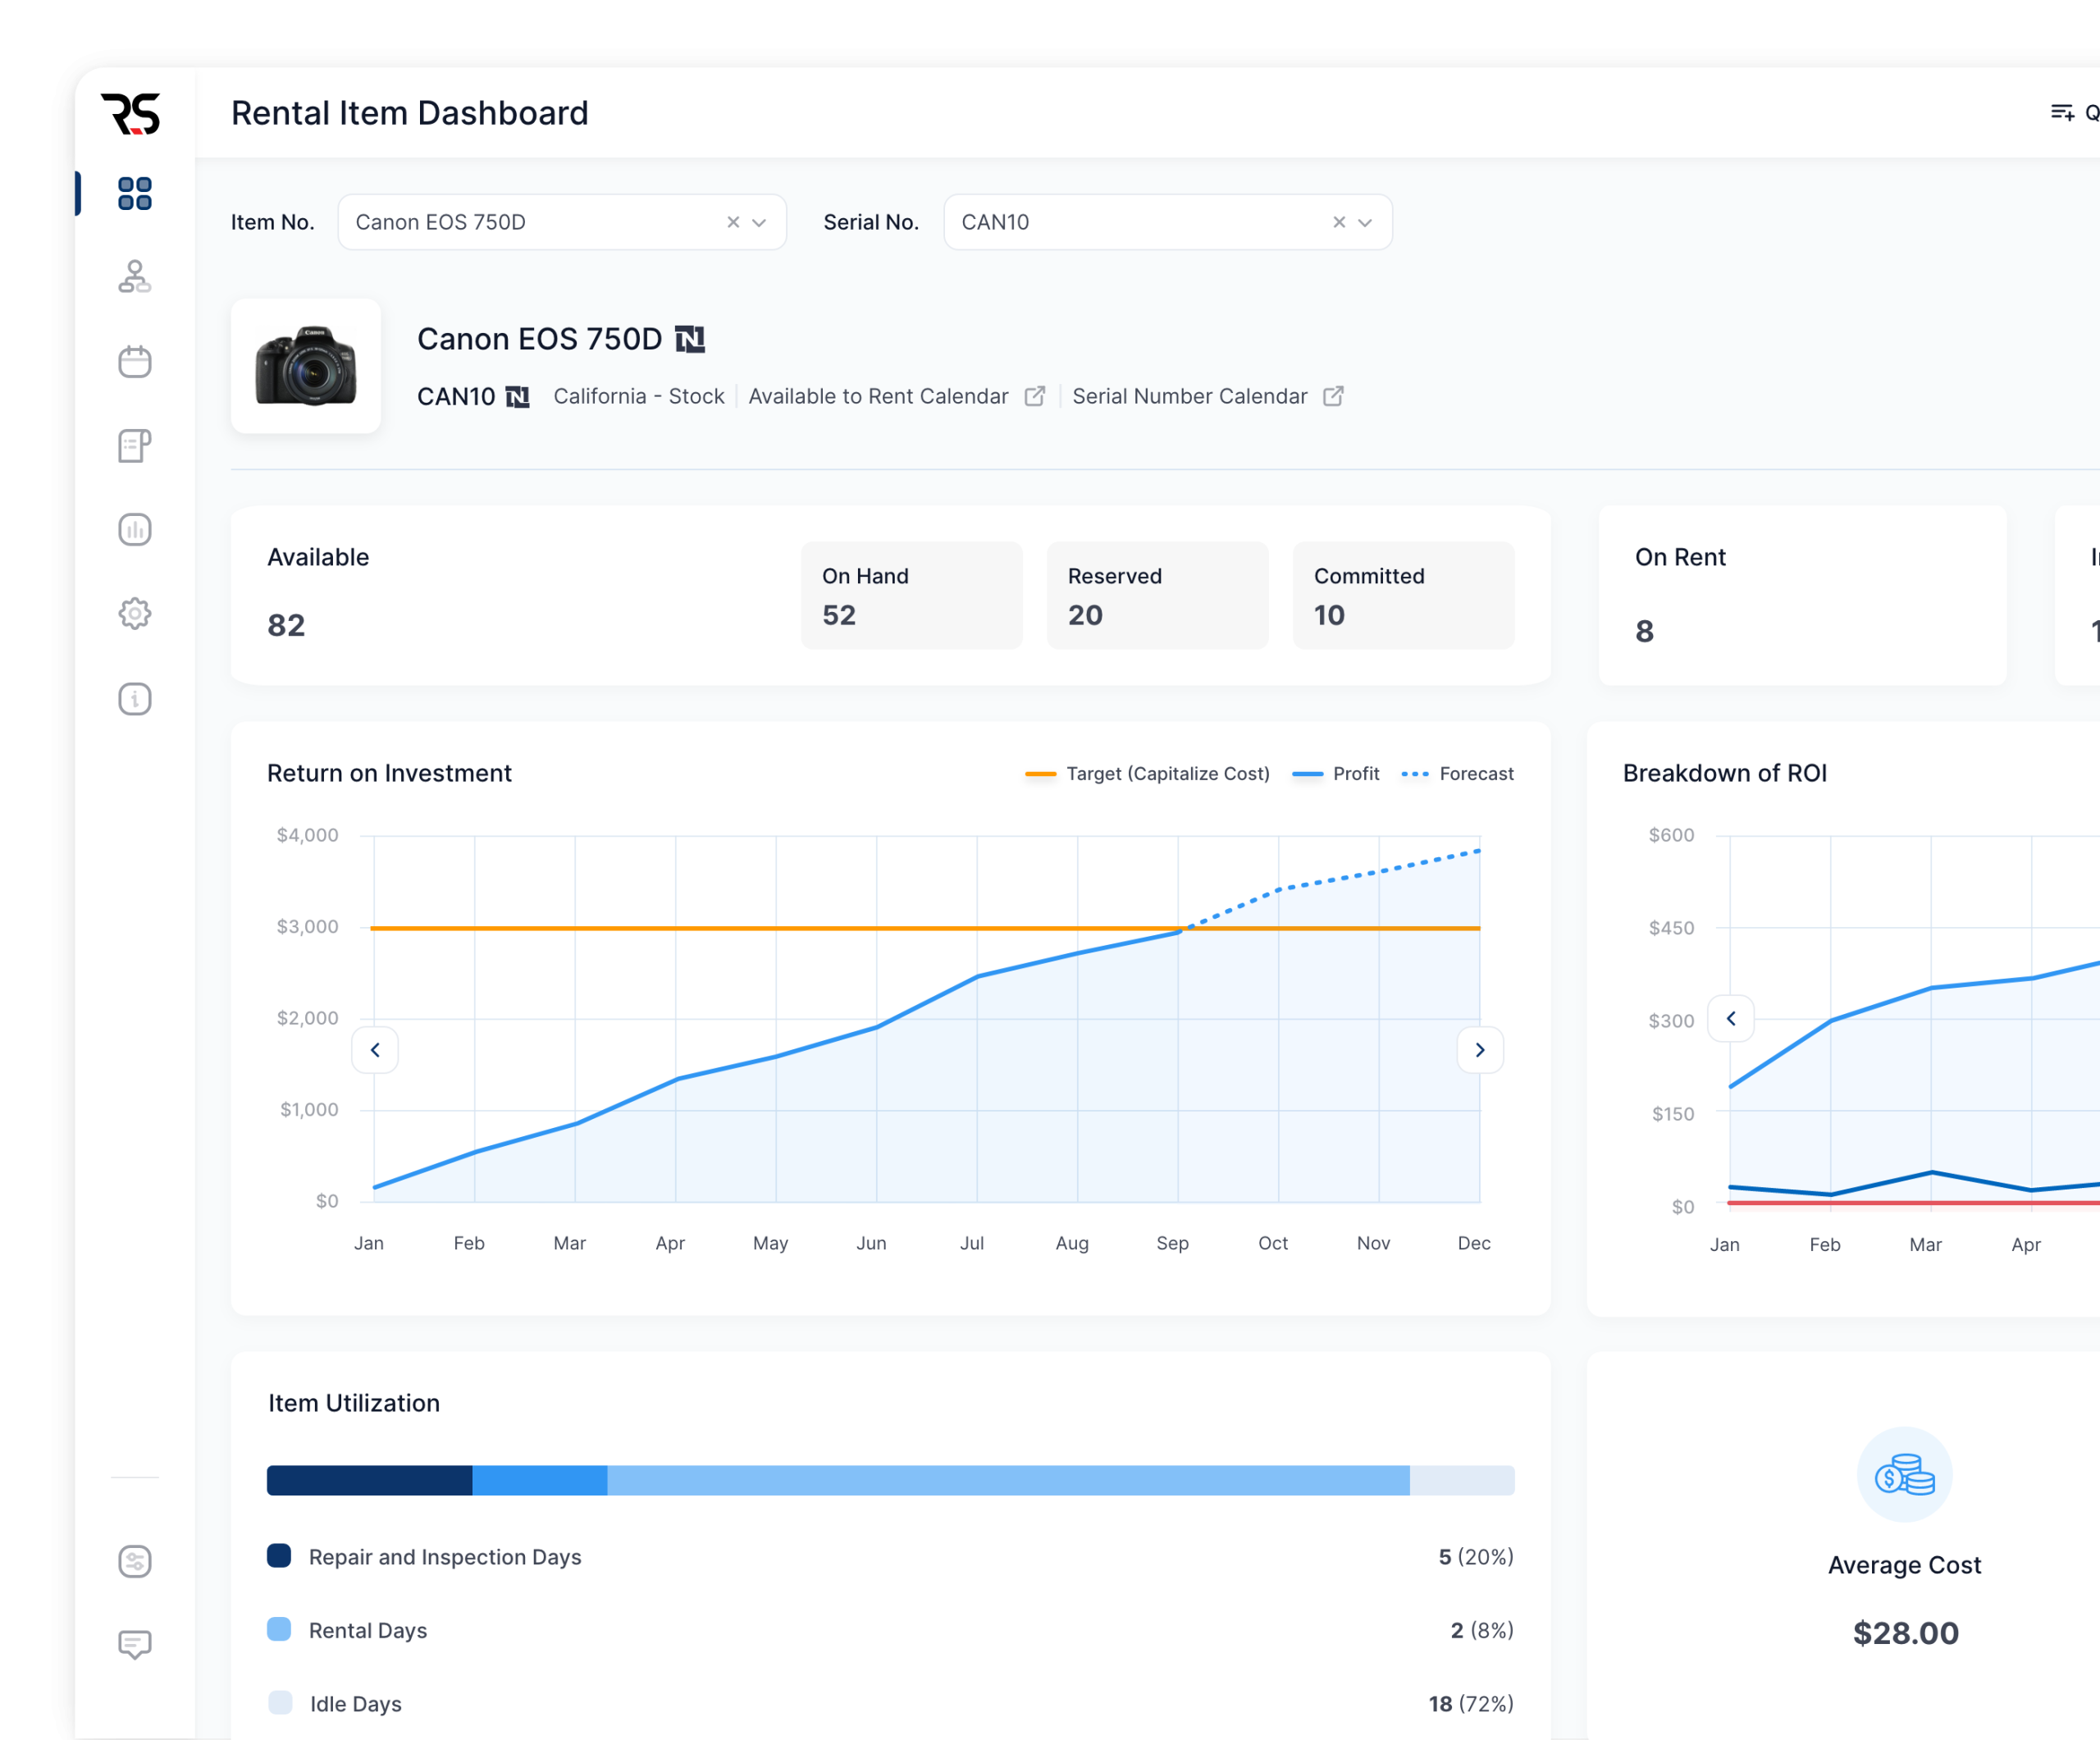Viewport: 2100px width, 1740px height.
Task: Toggle Profit legend item
Action: (x=1336, y=774)
